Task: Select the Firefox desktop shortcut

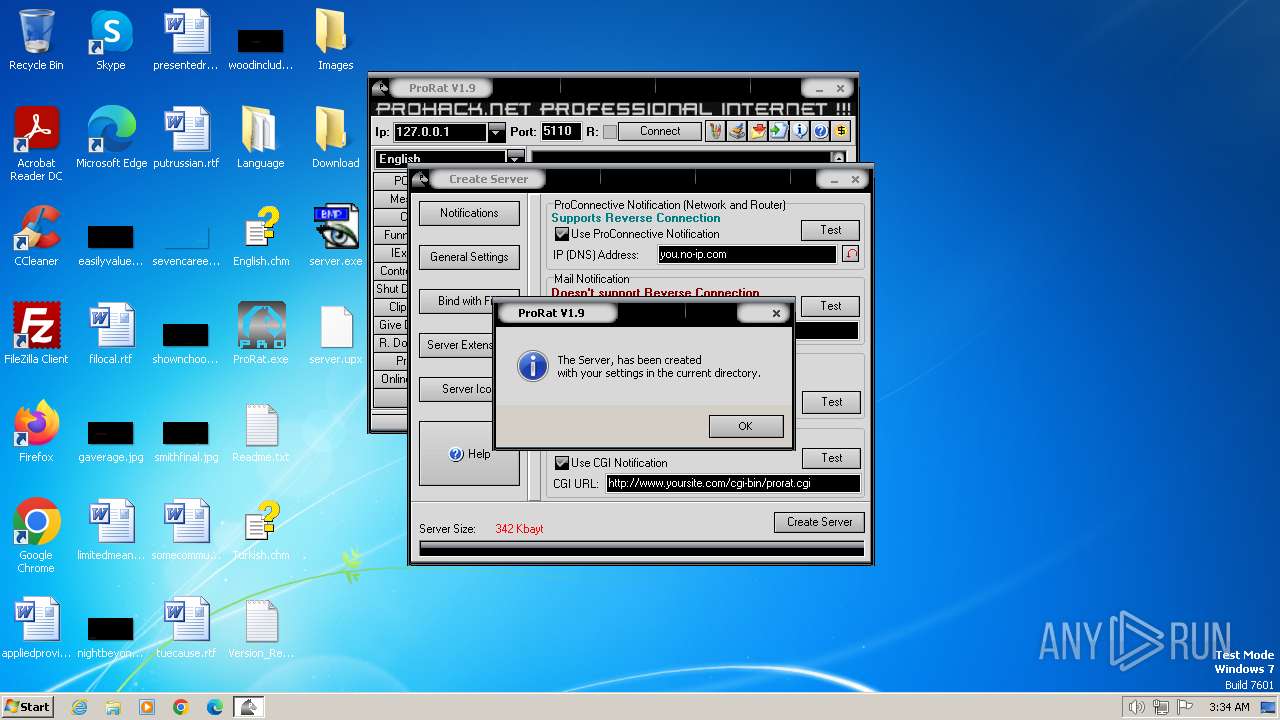Action: pyautogui.click(x=36, y=432)
